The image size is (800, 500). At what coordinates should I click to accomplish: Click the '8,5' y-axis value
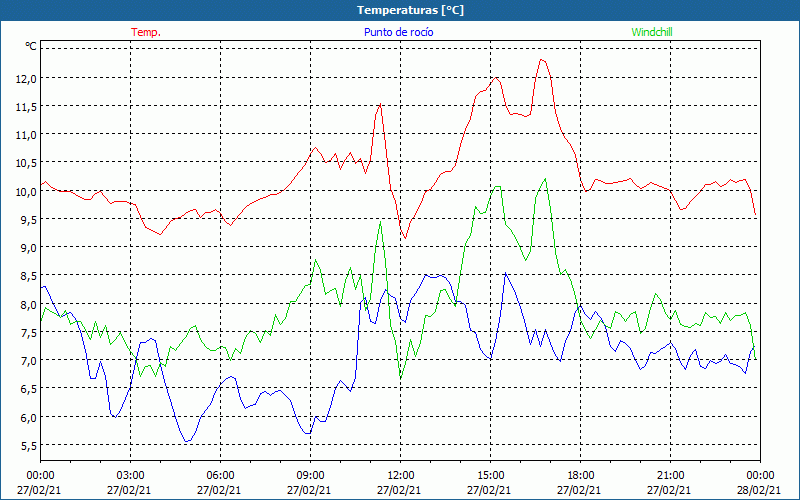click(x=28, y=277)
